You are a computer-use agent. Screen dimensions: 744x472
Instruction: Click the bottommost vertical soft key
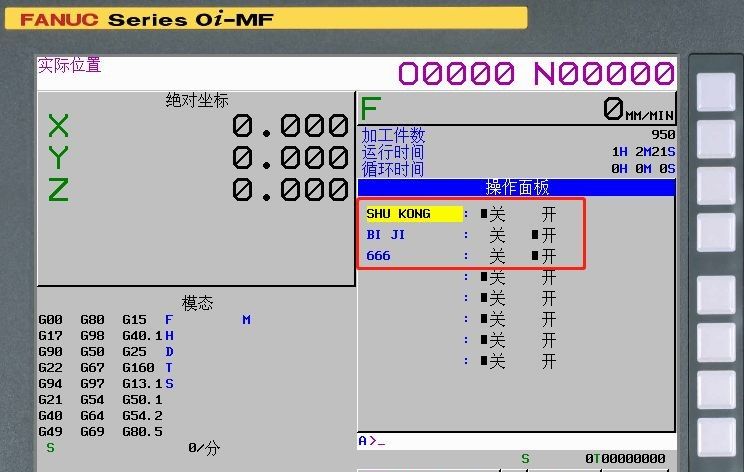(x=716, y=436)
